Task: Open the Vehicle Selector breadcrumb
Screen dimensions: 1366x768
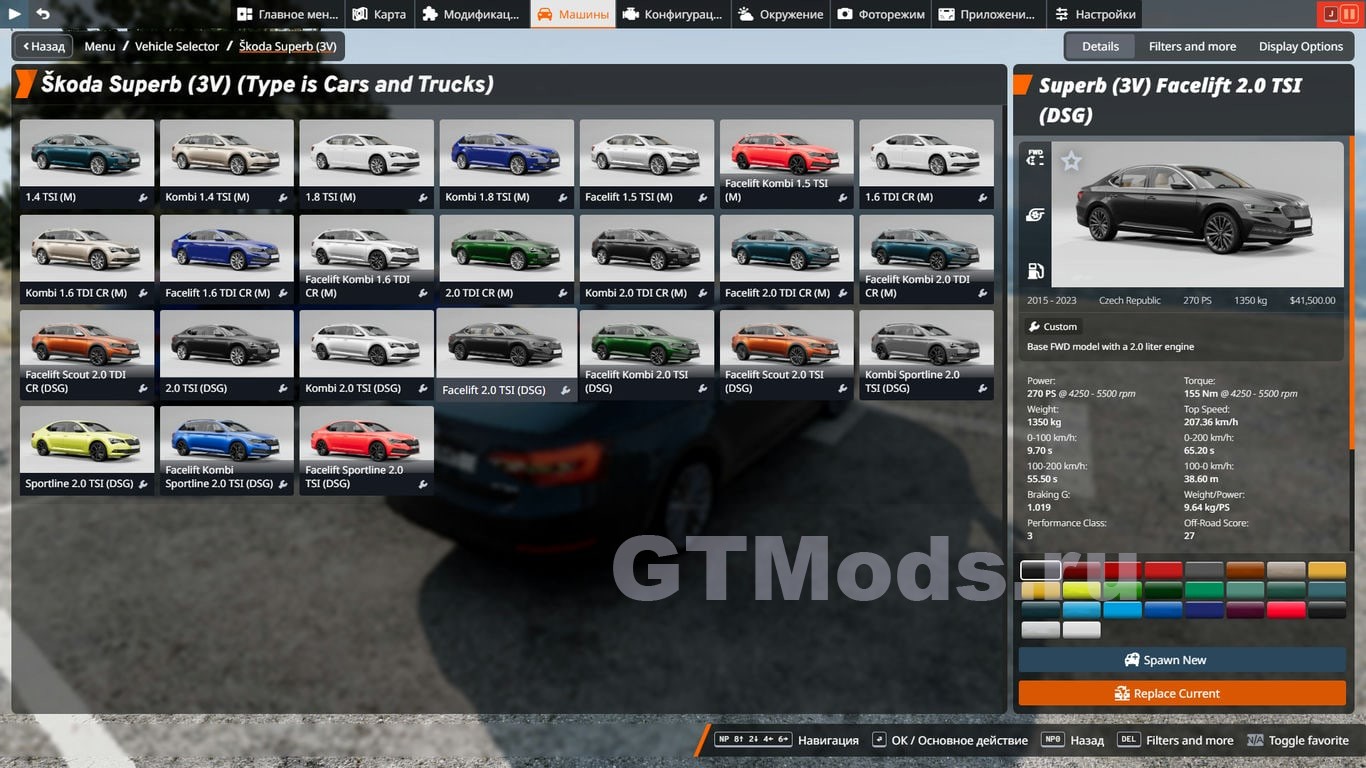Action: [177, 46]
